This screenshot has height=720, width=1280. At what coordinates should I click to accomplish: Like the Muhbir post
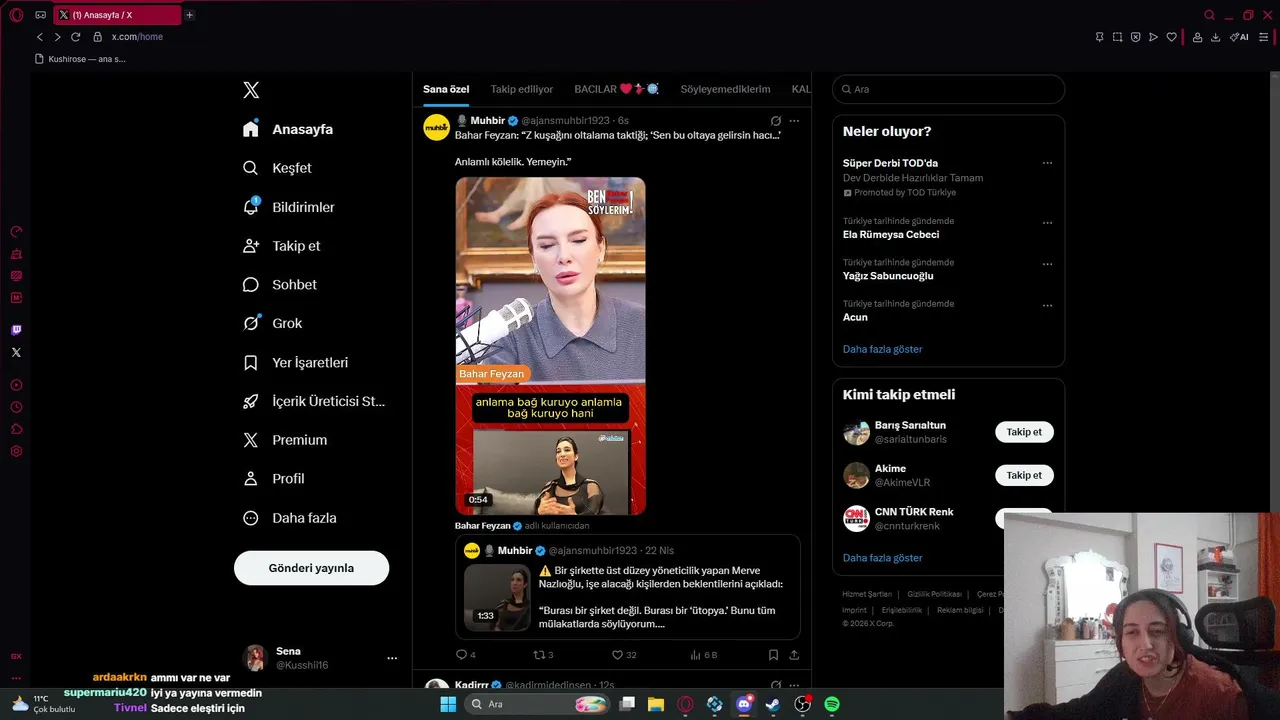point(617,655)
